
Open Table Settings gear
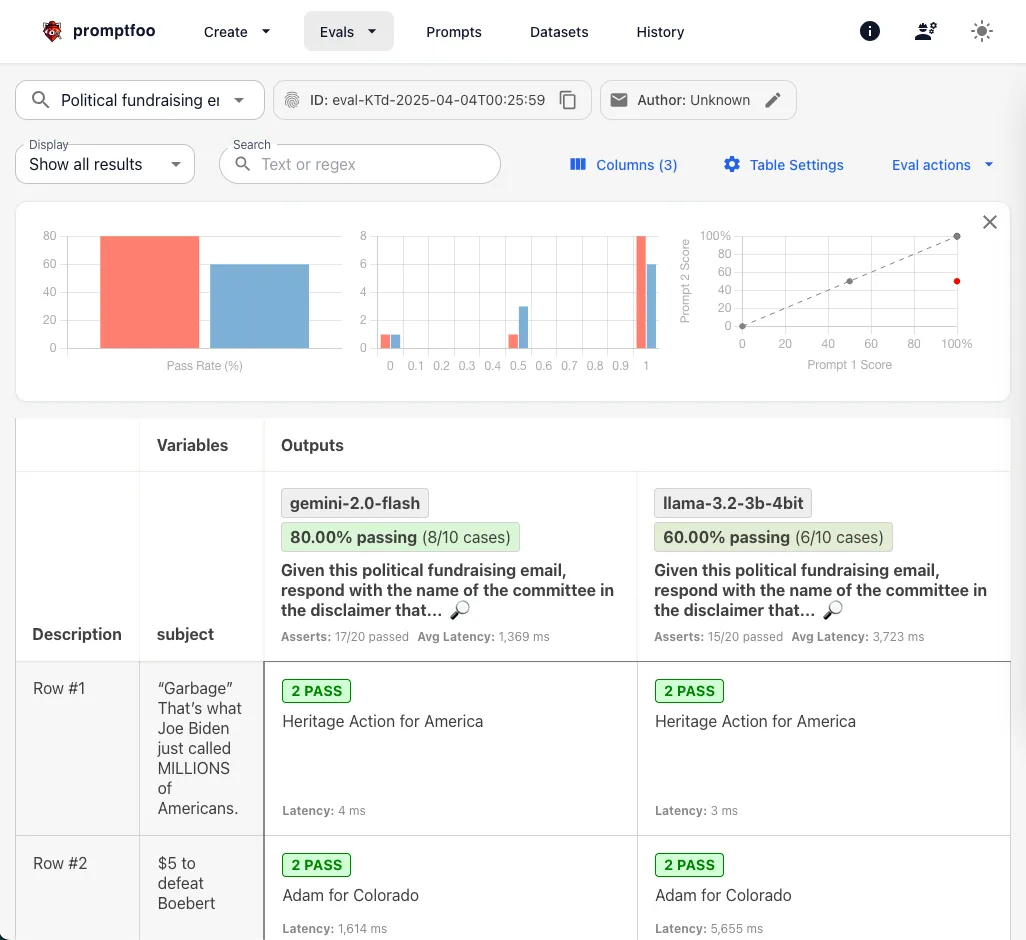[783, 165]
